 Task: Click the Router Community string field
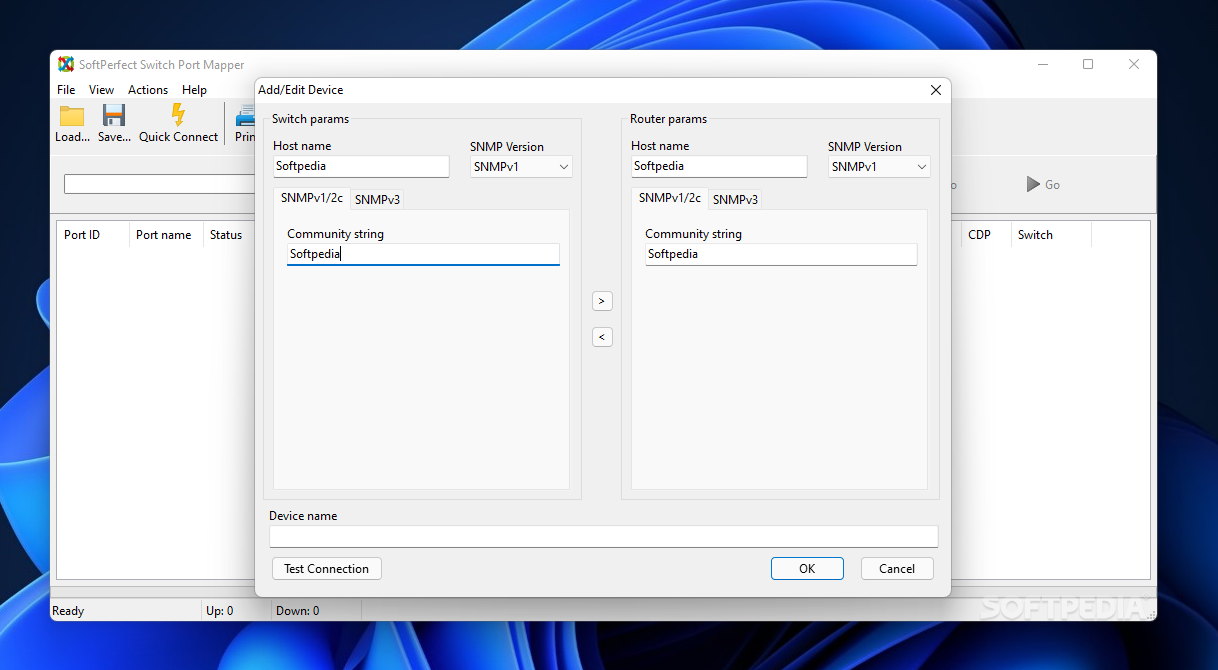click(x=781, y=254)
